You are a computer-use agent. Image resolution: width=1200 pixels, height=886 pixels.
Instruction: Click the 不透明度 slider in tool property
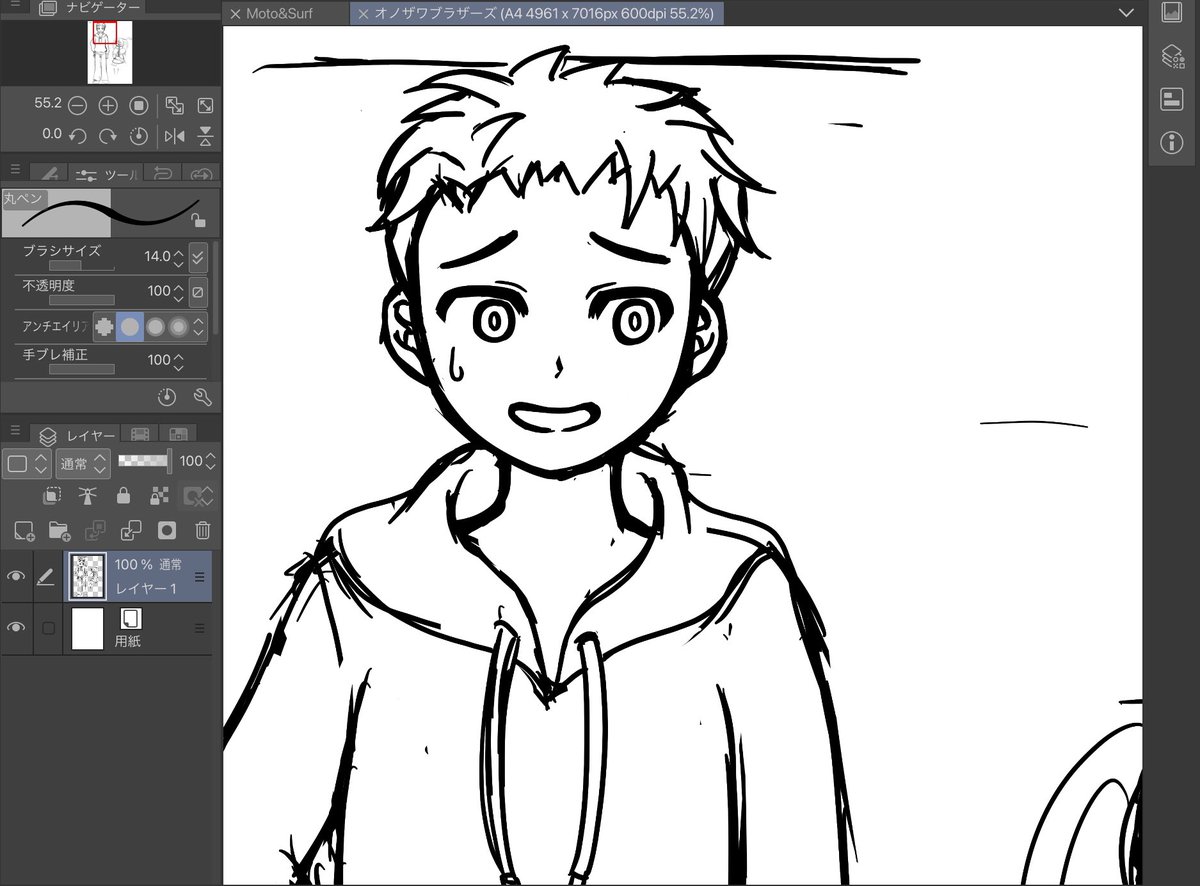coord(81,300)
